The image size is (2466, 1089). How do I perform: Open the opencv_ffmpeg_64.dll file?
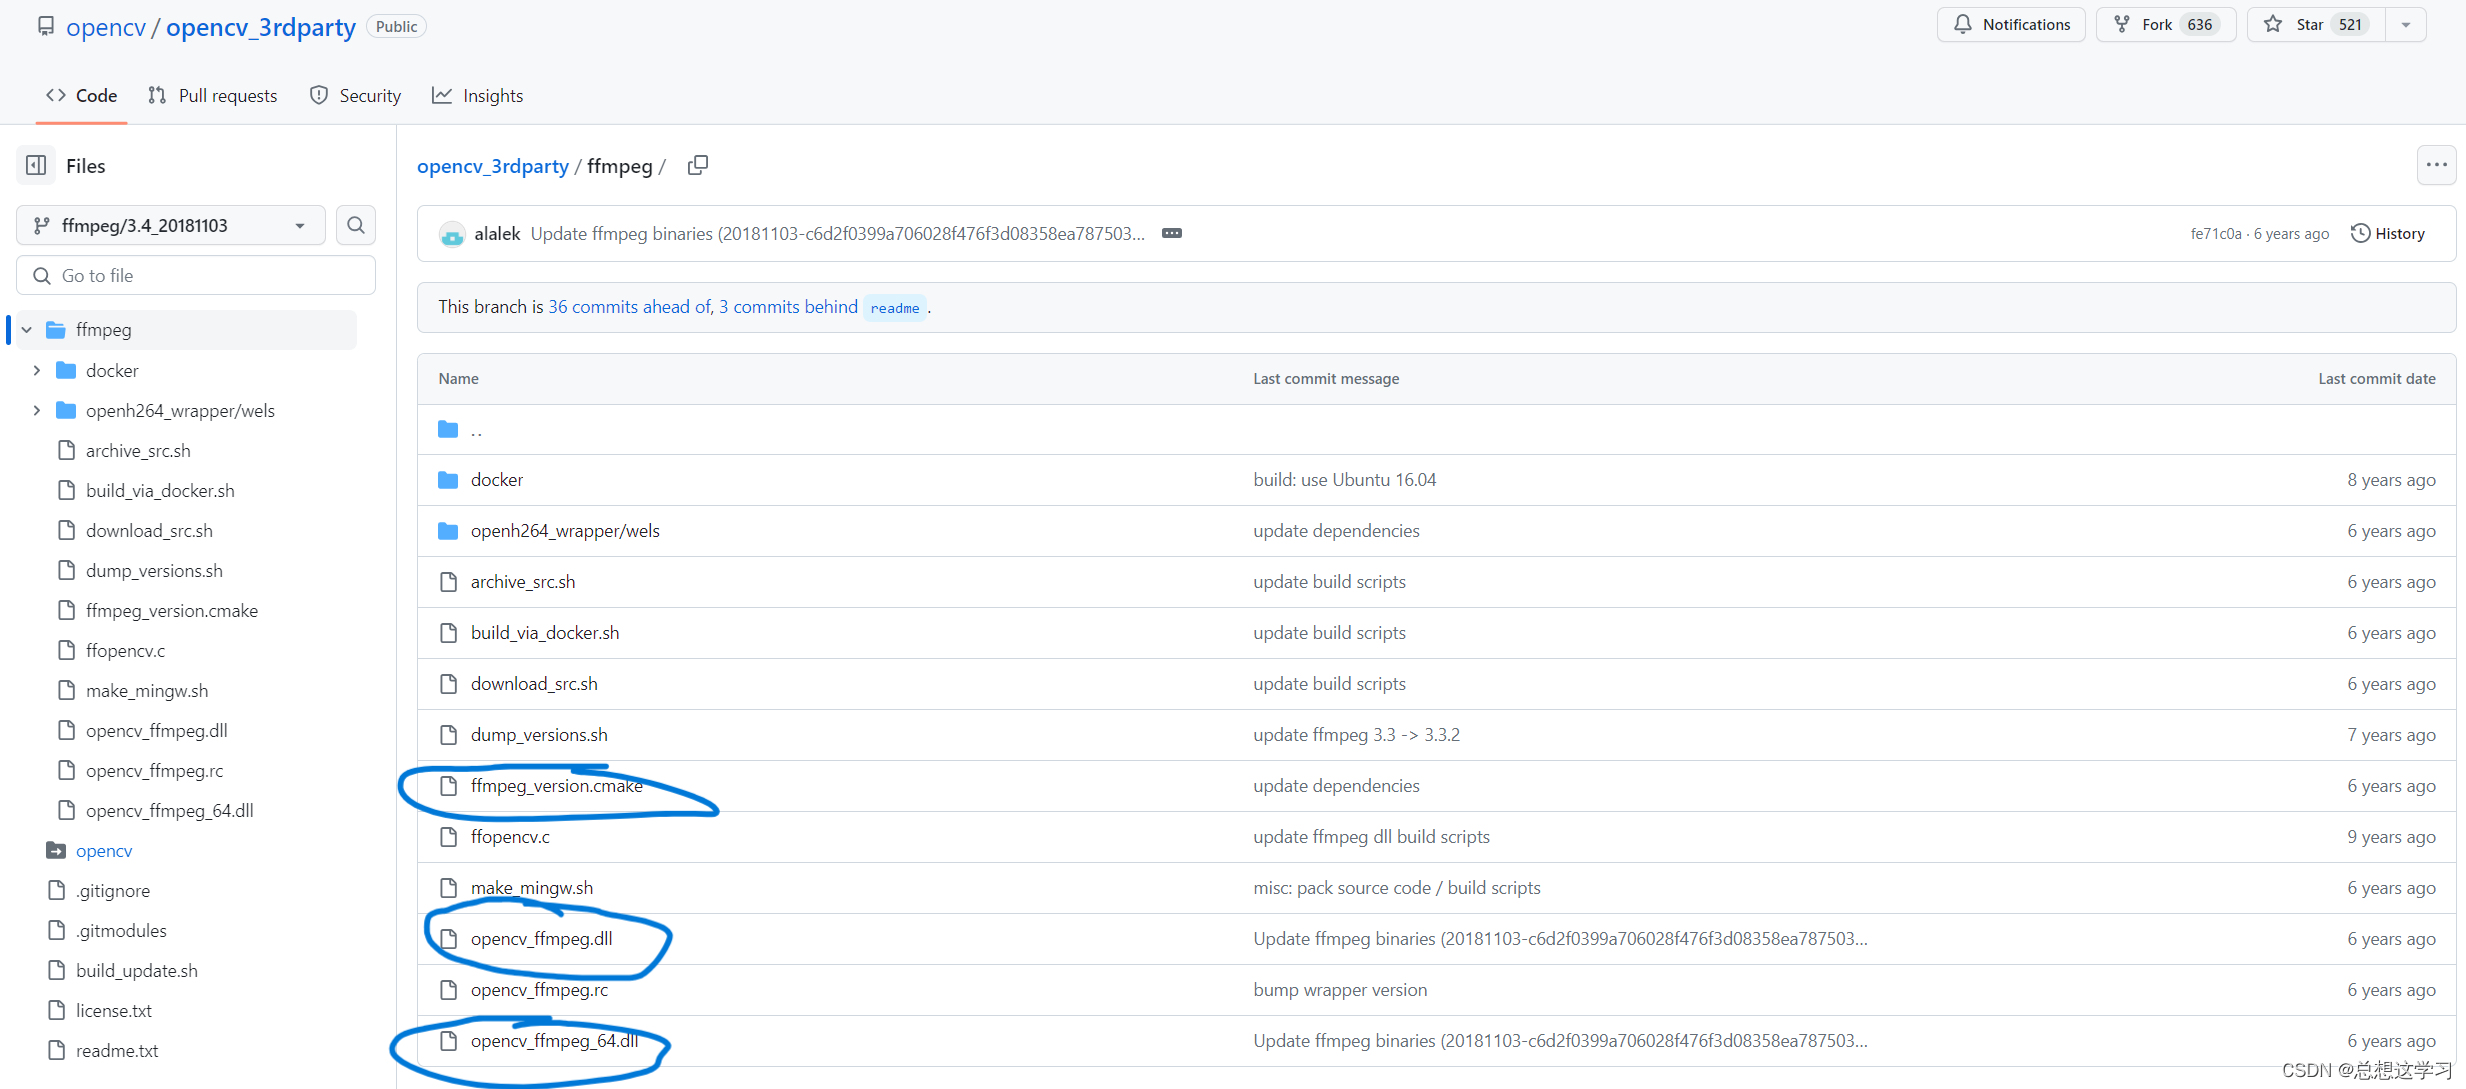(555, 1040)
